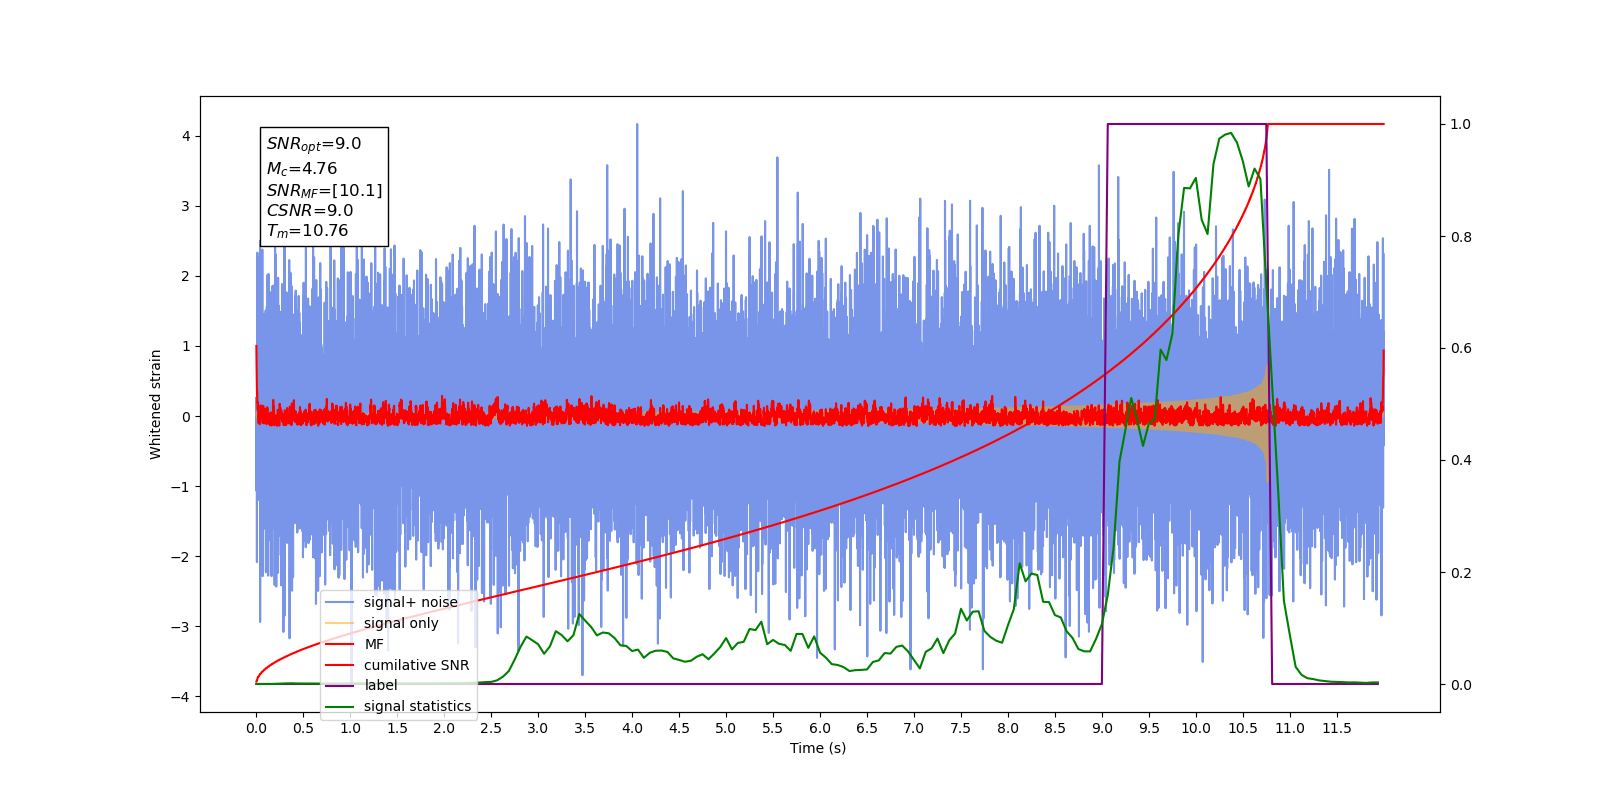Click the x-axis tick label 5.0

[x=726, y=728]
